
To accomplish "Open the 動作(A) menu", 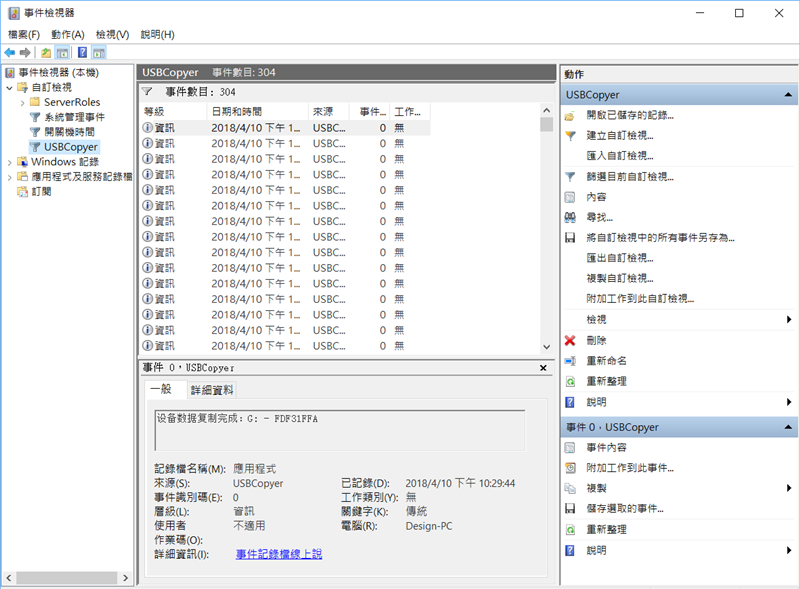I will point(68,34).
